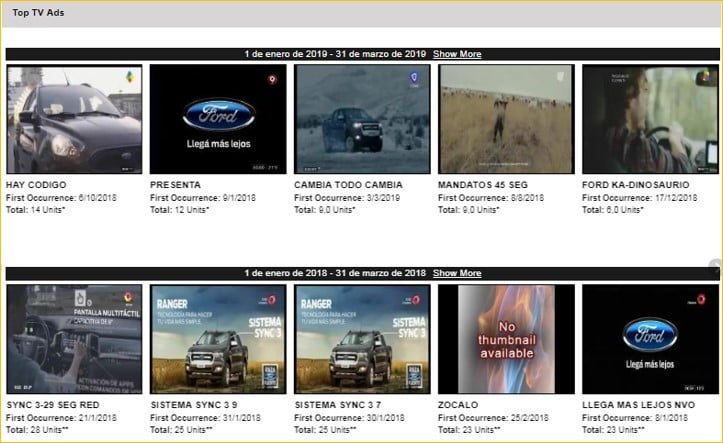Click Total 23 Units under ZOCALO
Viewport: 723px width, 443px height.
469,430
